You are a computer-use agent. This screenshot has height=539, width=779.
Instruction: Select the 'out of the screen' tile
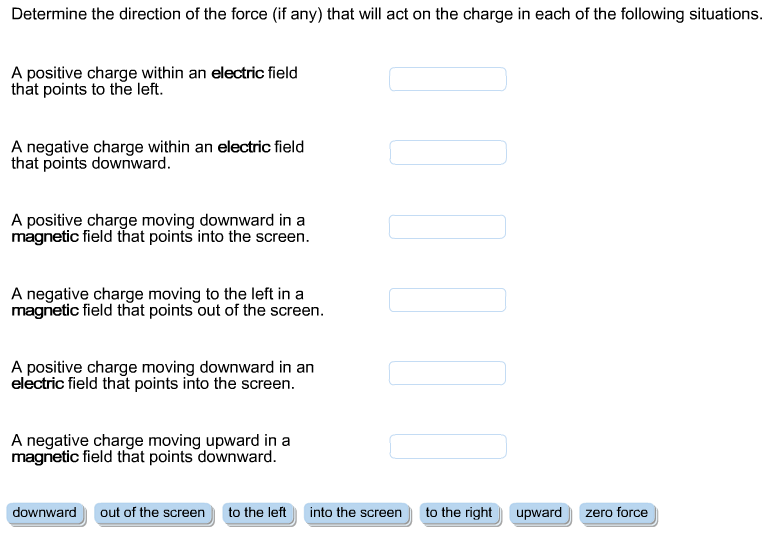click(x=152, y=513)
